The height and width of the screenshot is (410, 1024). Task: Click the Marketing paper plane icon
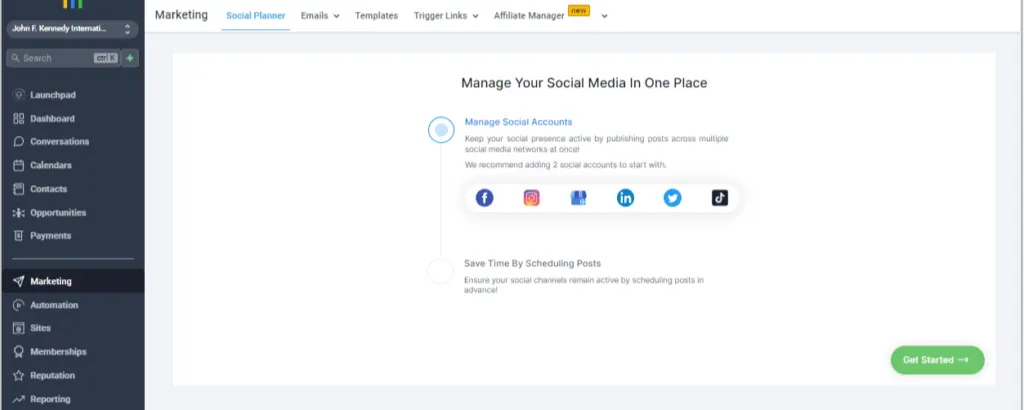tap(18, 281)
